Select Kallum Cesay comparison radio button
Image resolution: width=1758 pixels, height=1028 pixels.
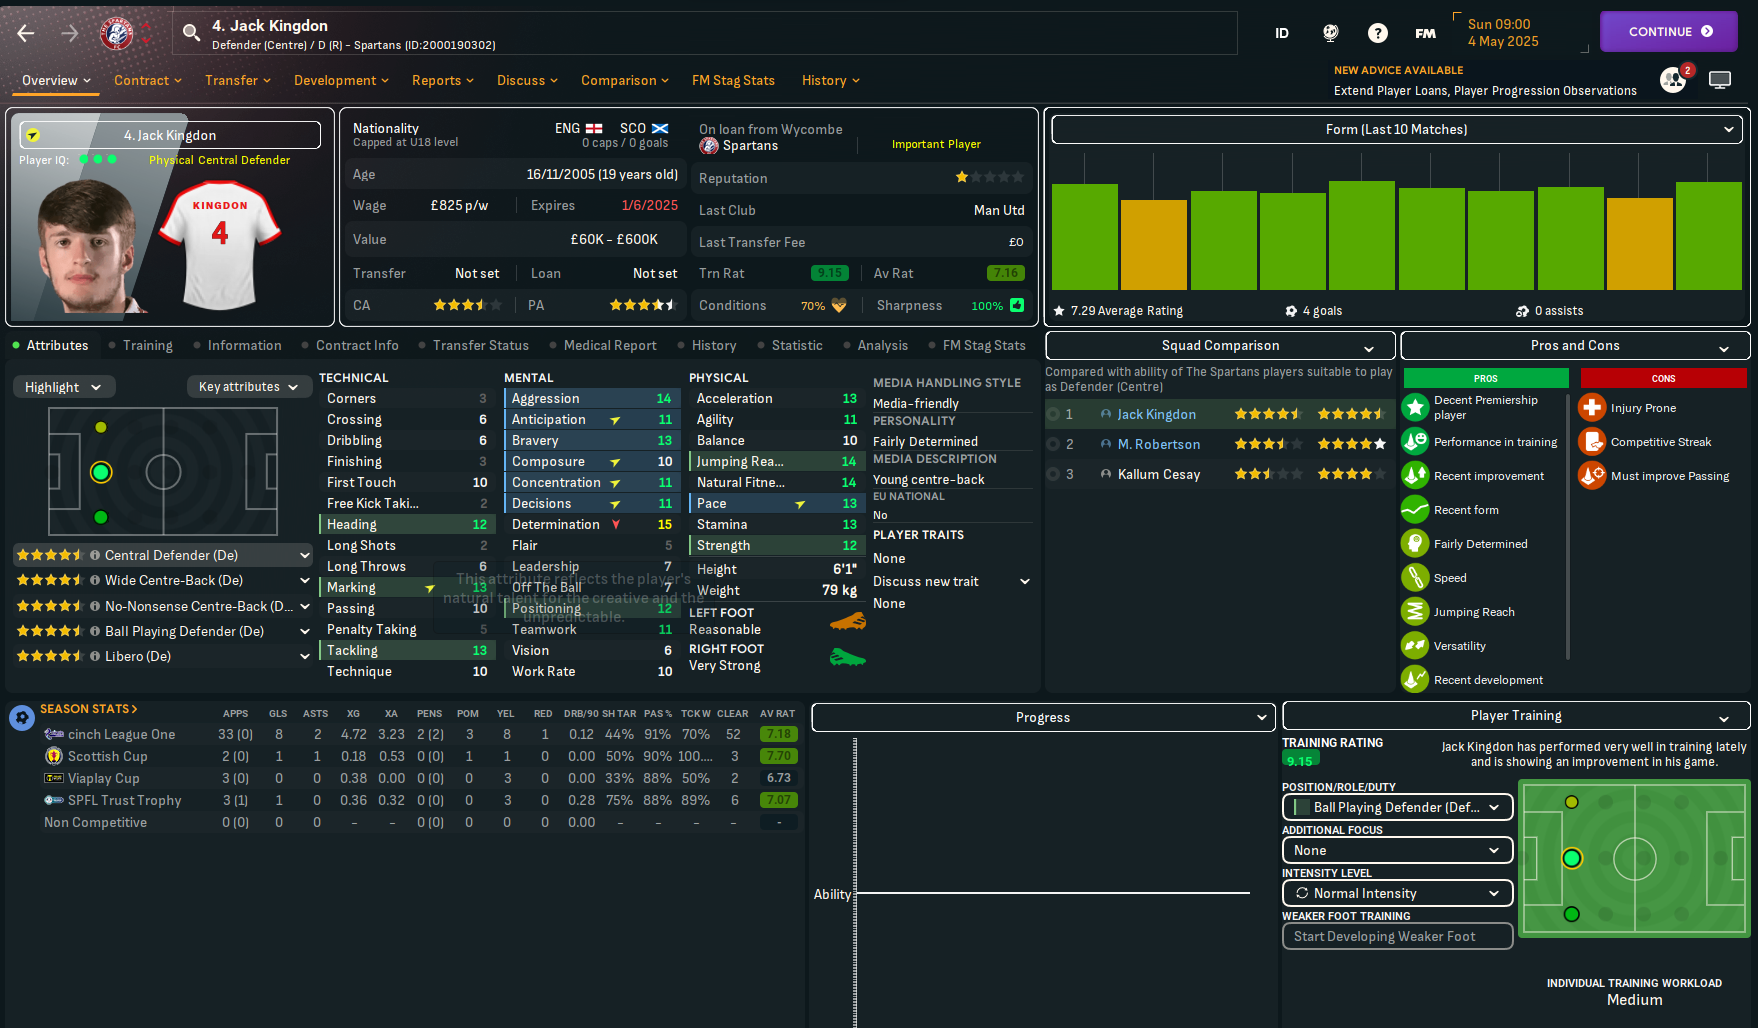pyautogui.click(x=1053, y=474)
